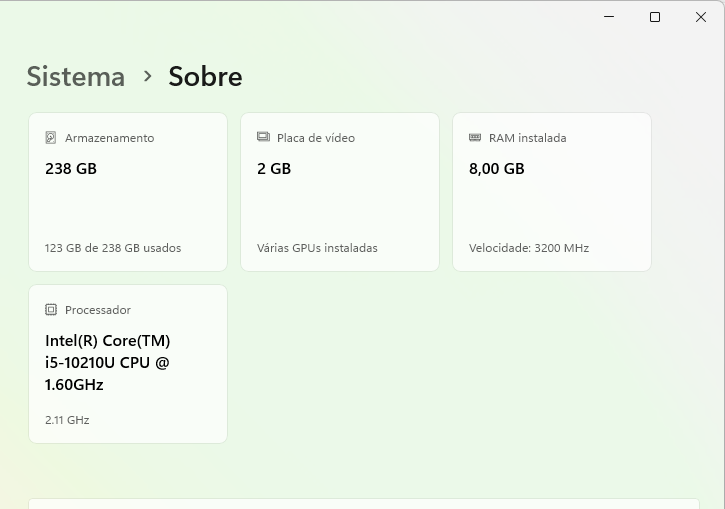725x509 pixels.
Task: Click the Placa de vídeo monitor icon
Action: coord(263,138)
